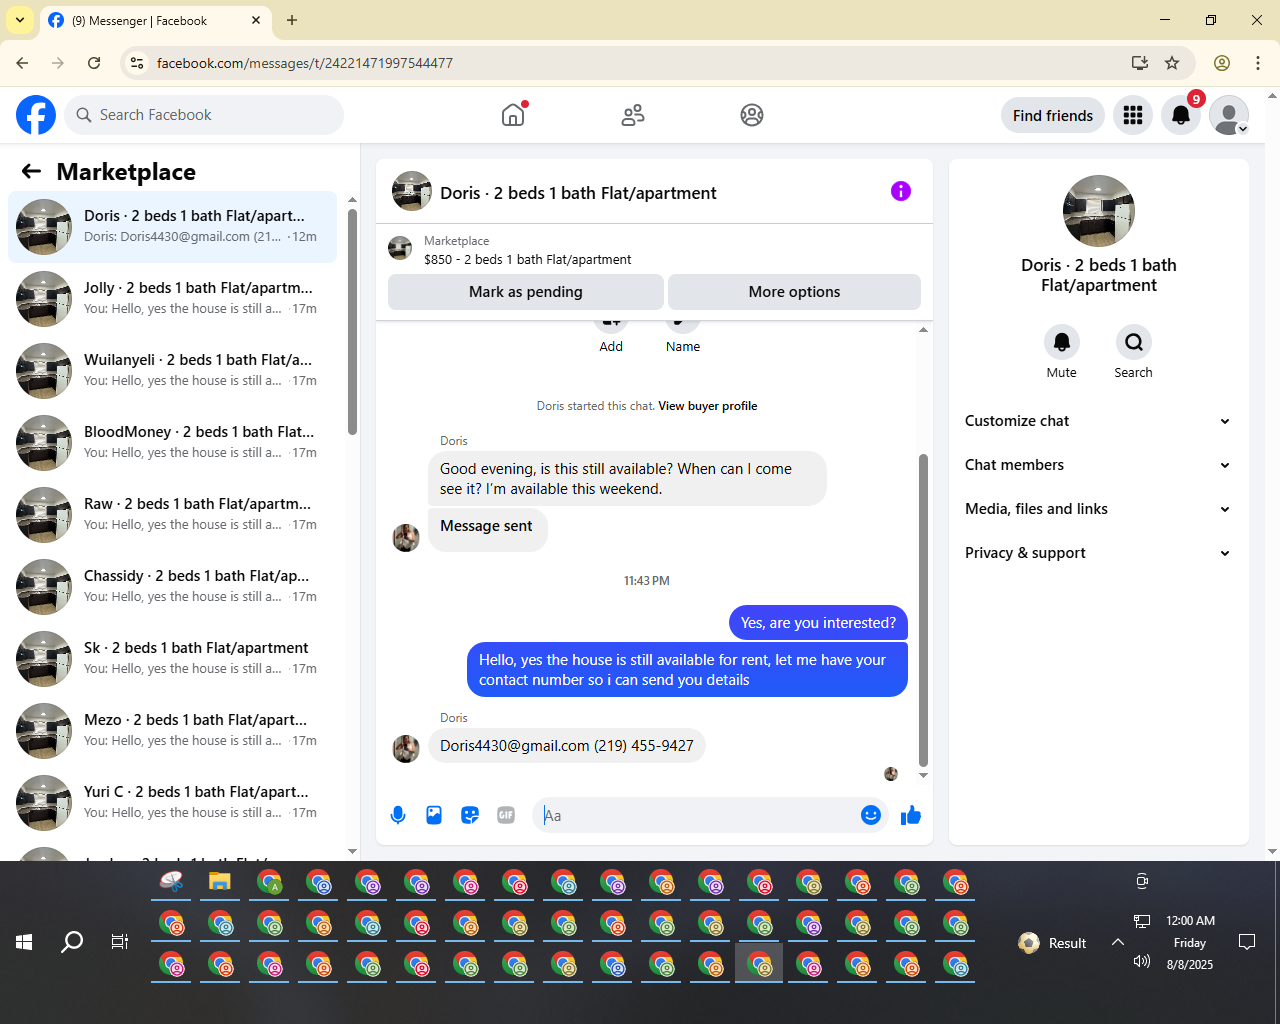Send a voice clip via microphone icon
This screenshot has width=1280, height=1024.
point(398,815)
